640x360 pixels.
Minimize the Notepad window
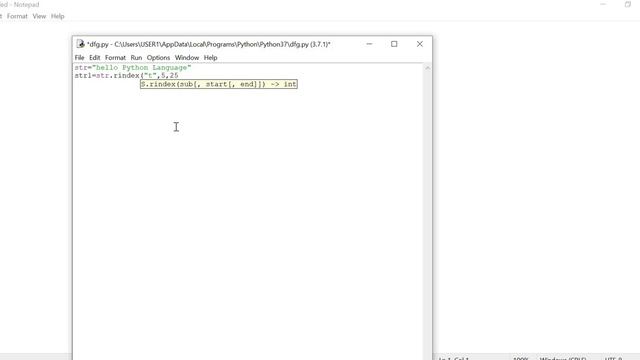[x=603, y=4]
